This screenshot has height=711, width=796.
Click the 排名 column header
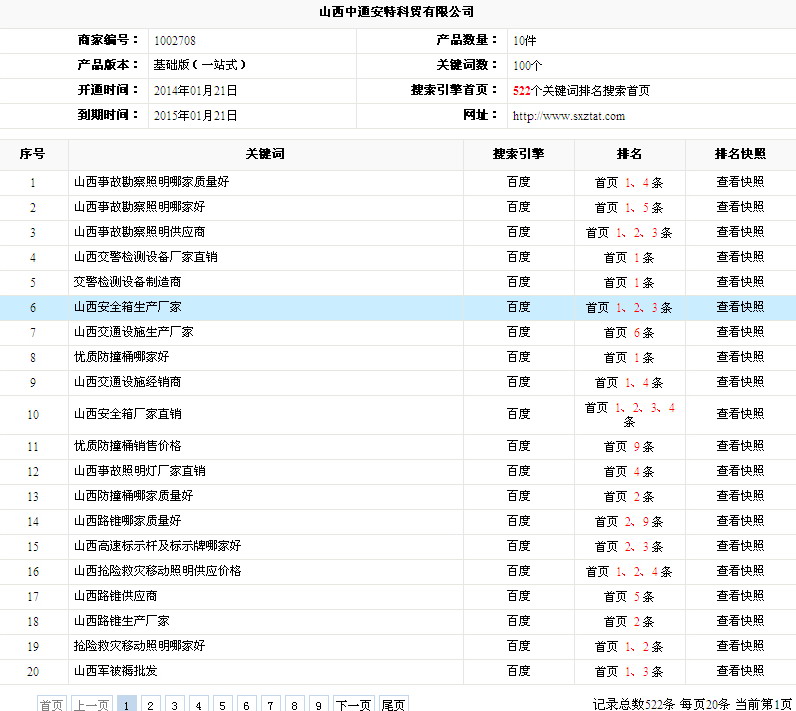click(629, 154)
